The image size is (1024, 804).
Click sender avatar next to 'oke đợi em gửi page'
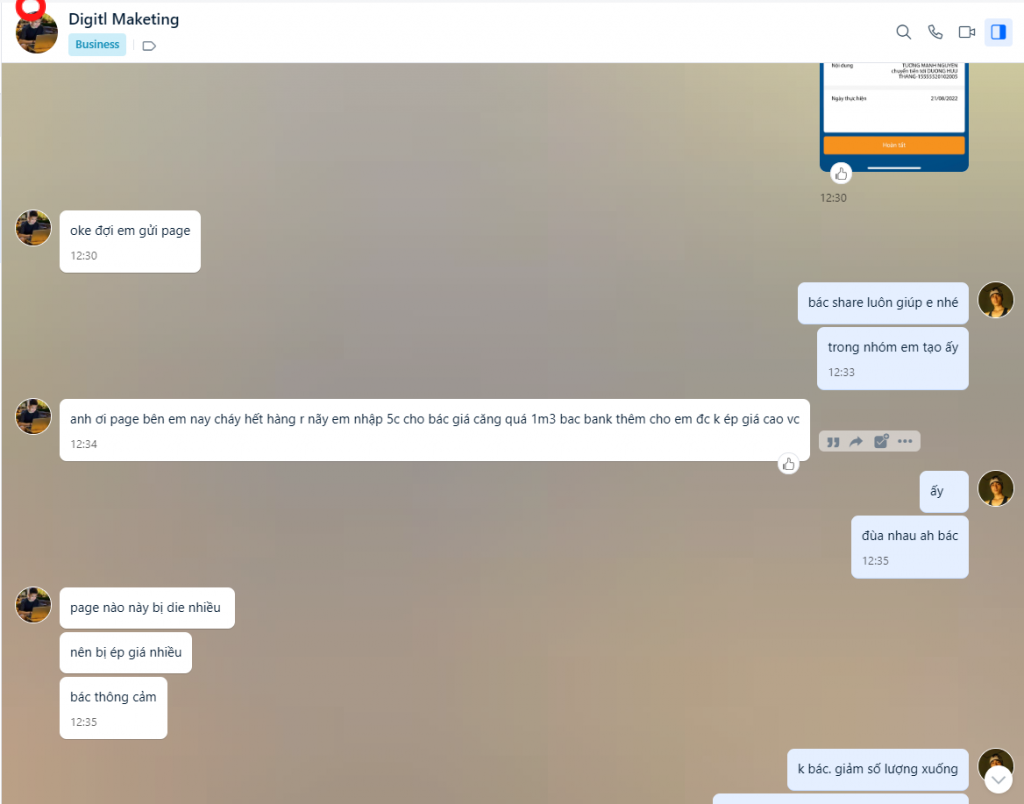(x=33, y=228)
